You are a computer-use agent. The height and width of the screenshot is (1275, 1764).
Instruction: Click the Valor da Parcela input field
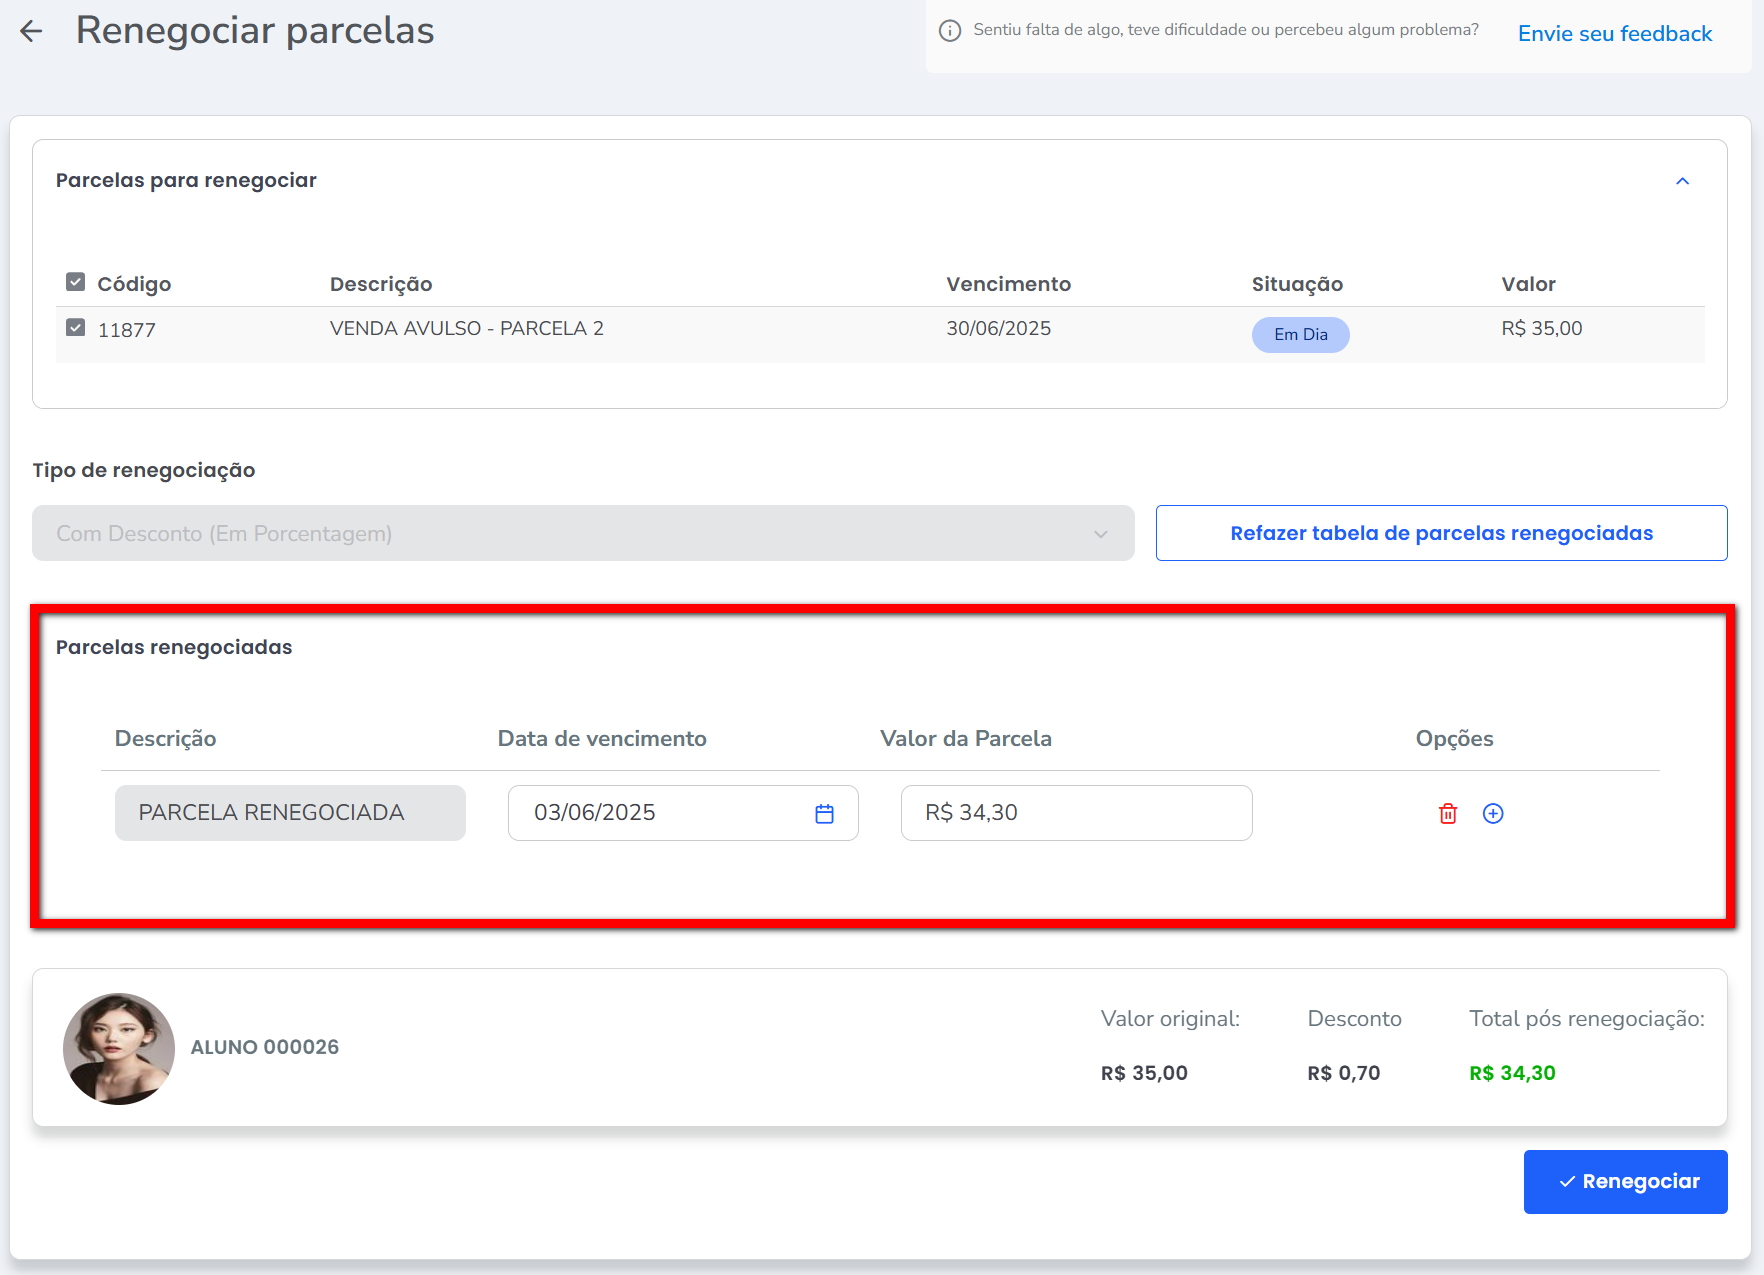[1076, 813]
